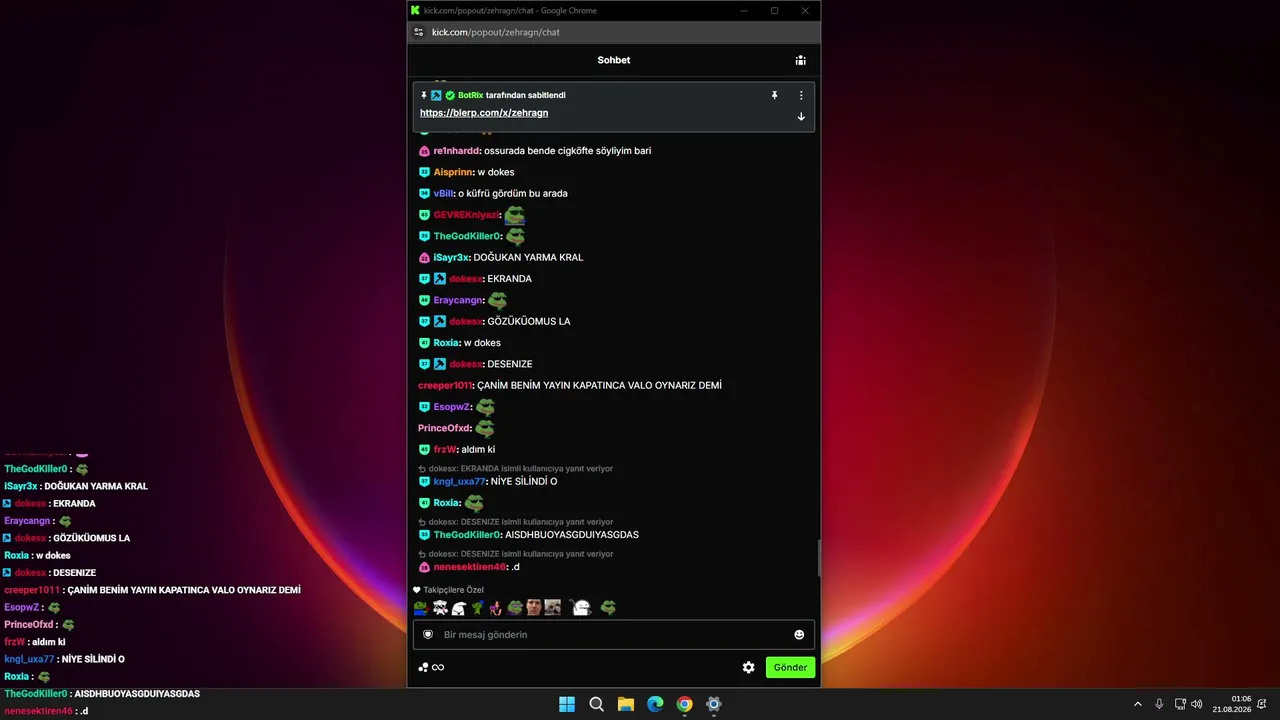Insert the green frog with balloon emote
Viewport: 1280px width, 720px height.
click(478, 607)
